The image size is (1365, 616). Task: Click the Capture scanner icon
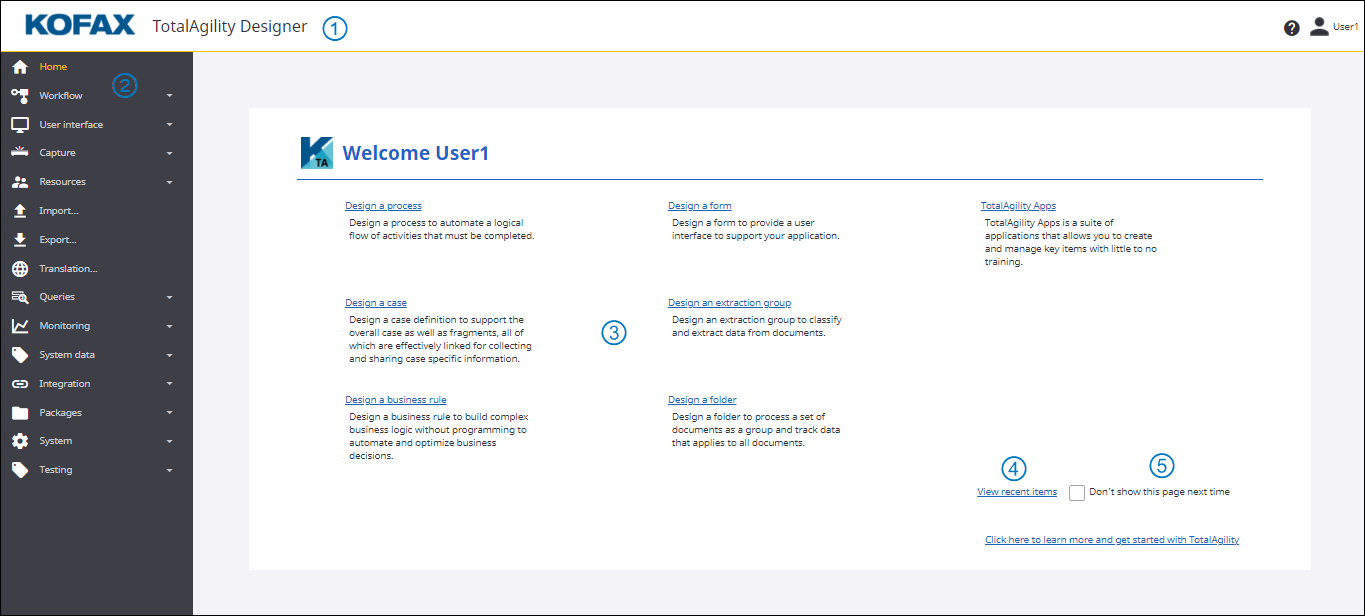click(x=19, y=153)
